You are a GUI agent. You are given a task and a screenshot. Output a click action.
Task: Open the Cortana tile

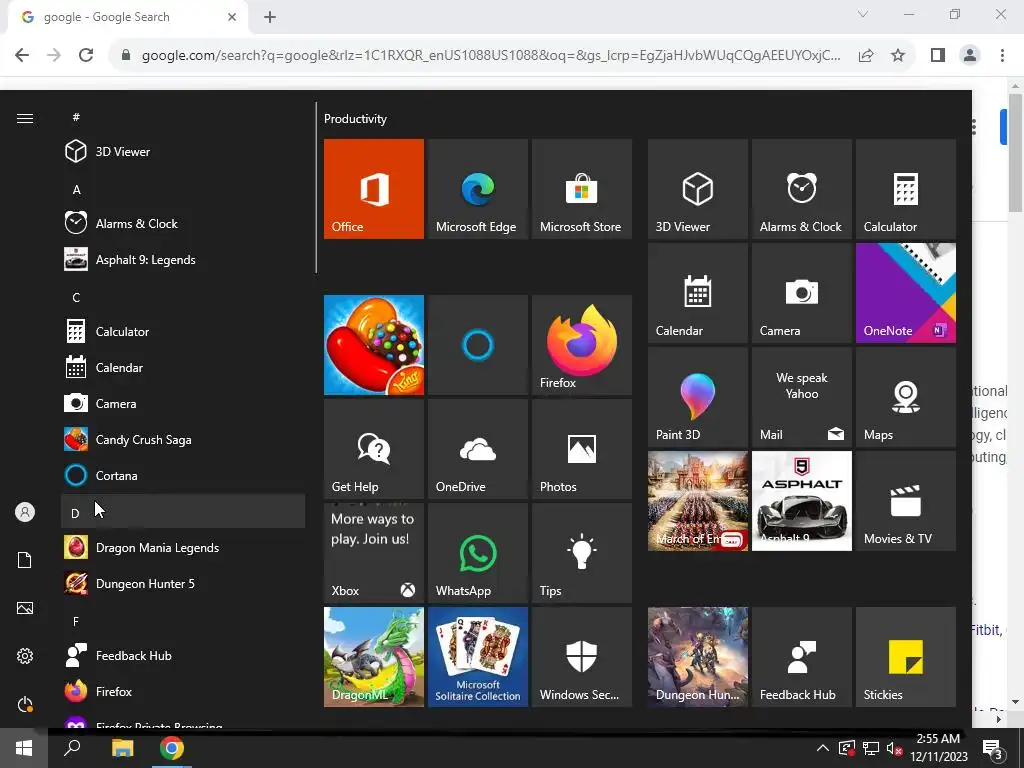[477, 345]
